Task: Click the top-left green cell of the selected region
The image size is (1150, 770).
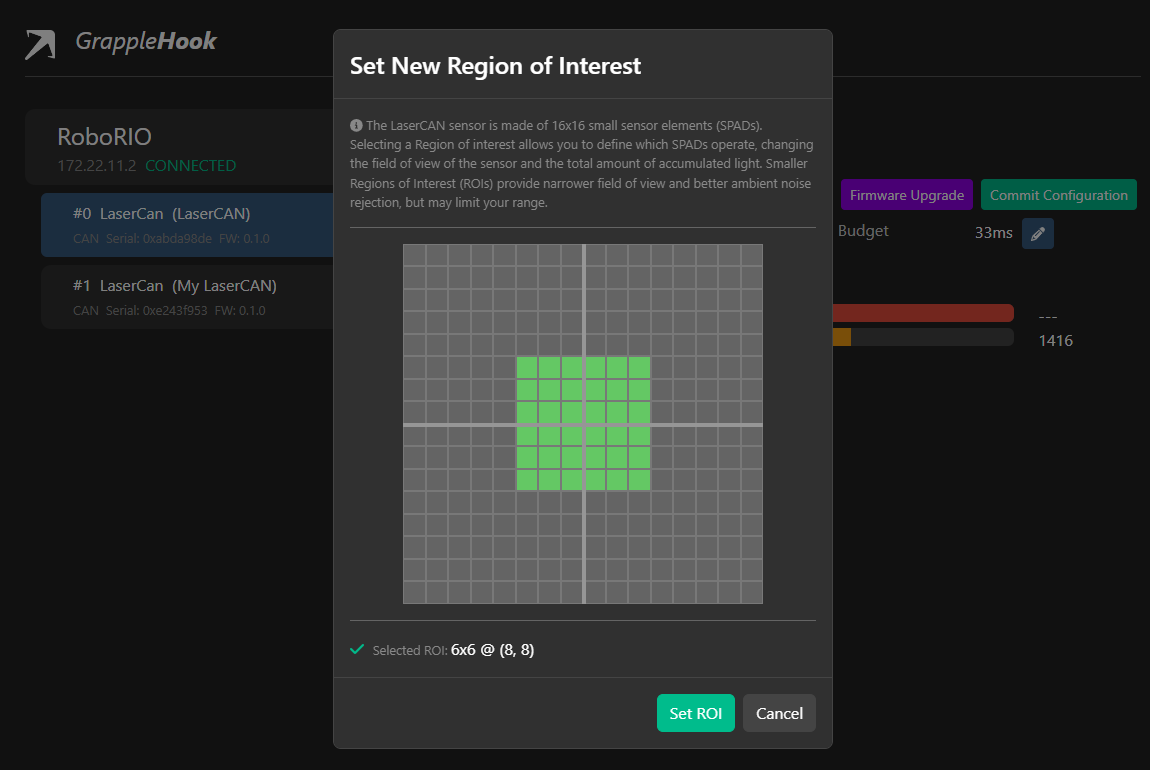Action: click(527, 367)
